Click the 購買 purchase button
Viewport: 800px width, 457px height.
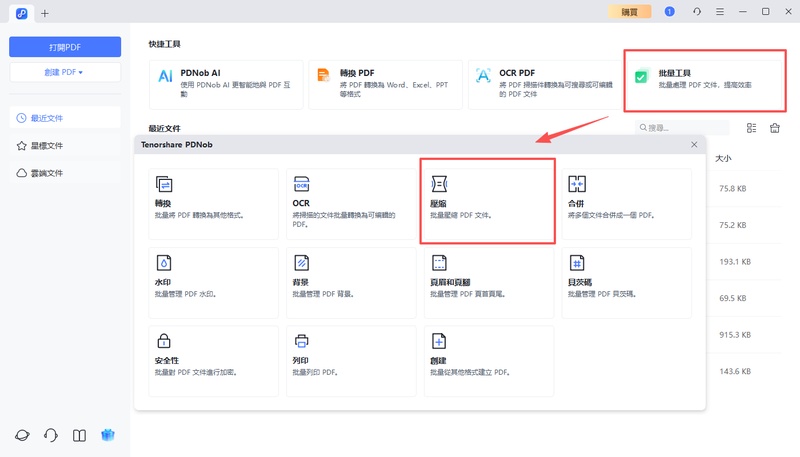point(629,11)
